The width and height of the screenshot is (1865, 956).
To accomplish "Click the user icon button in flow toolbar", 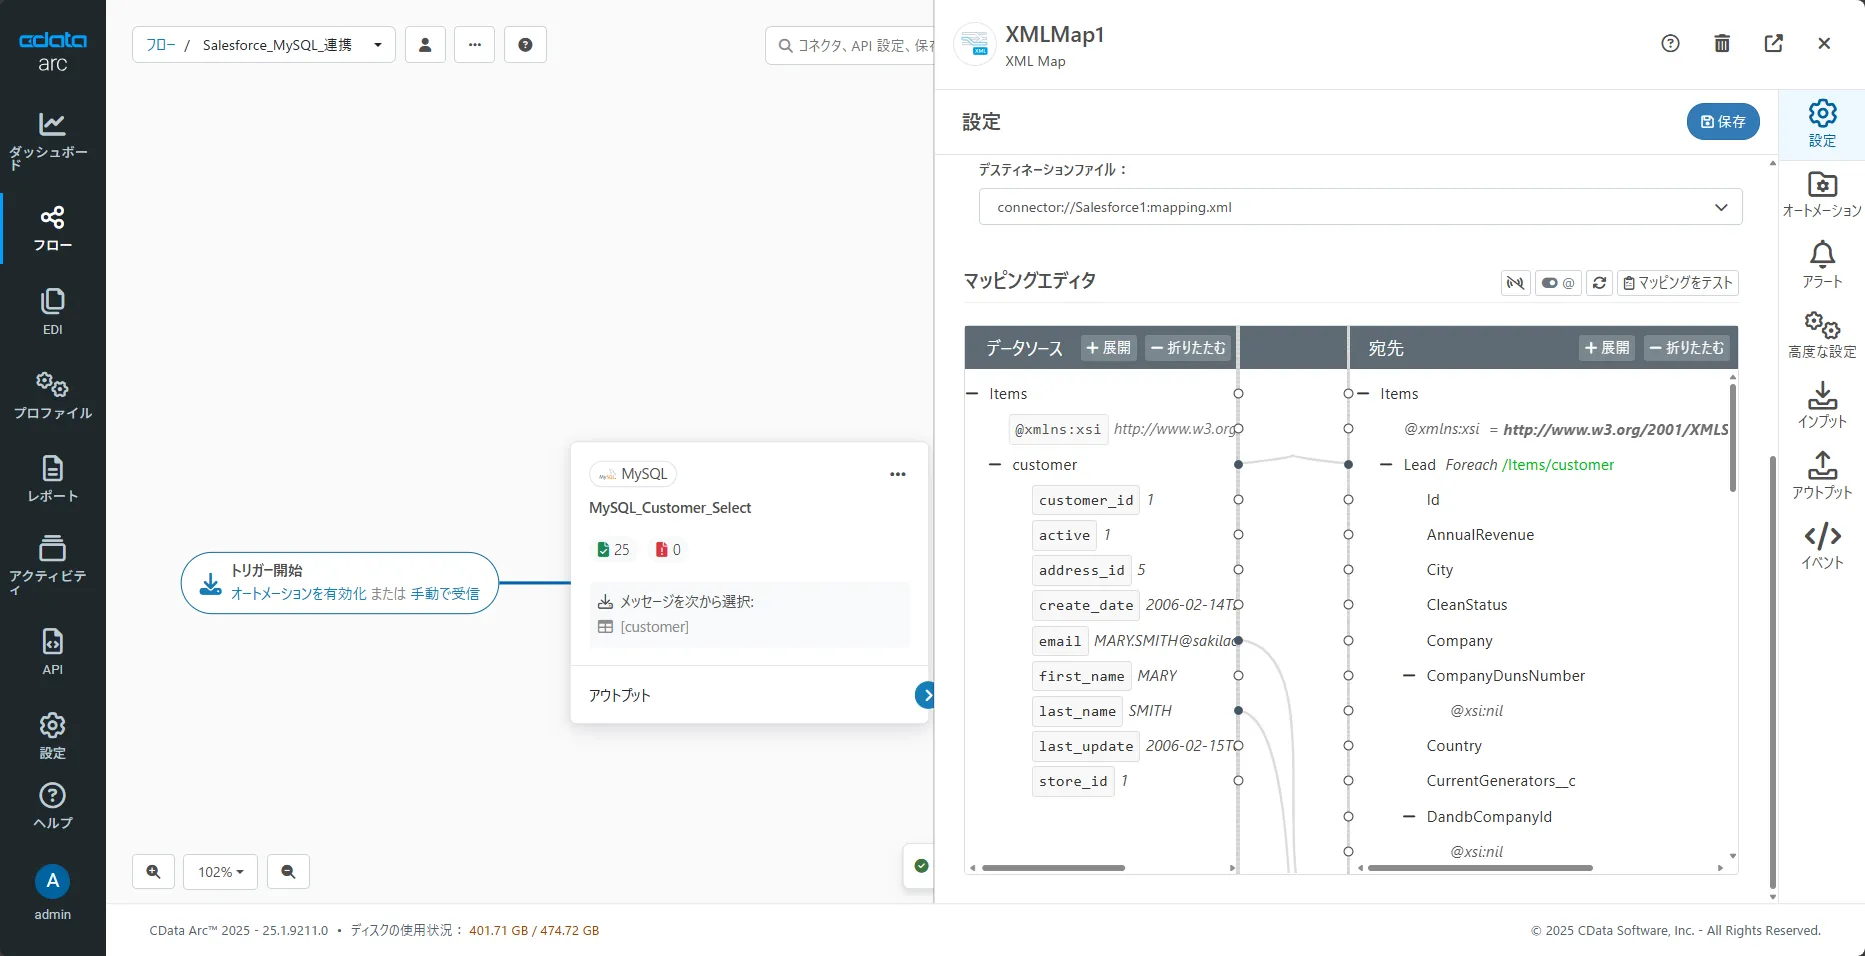I will coord(425,45).
